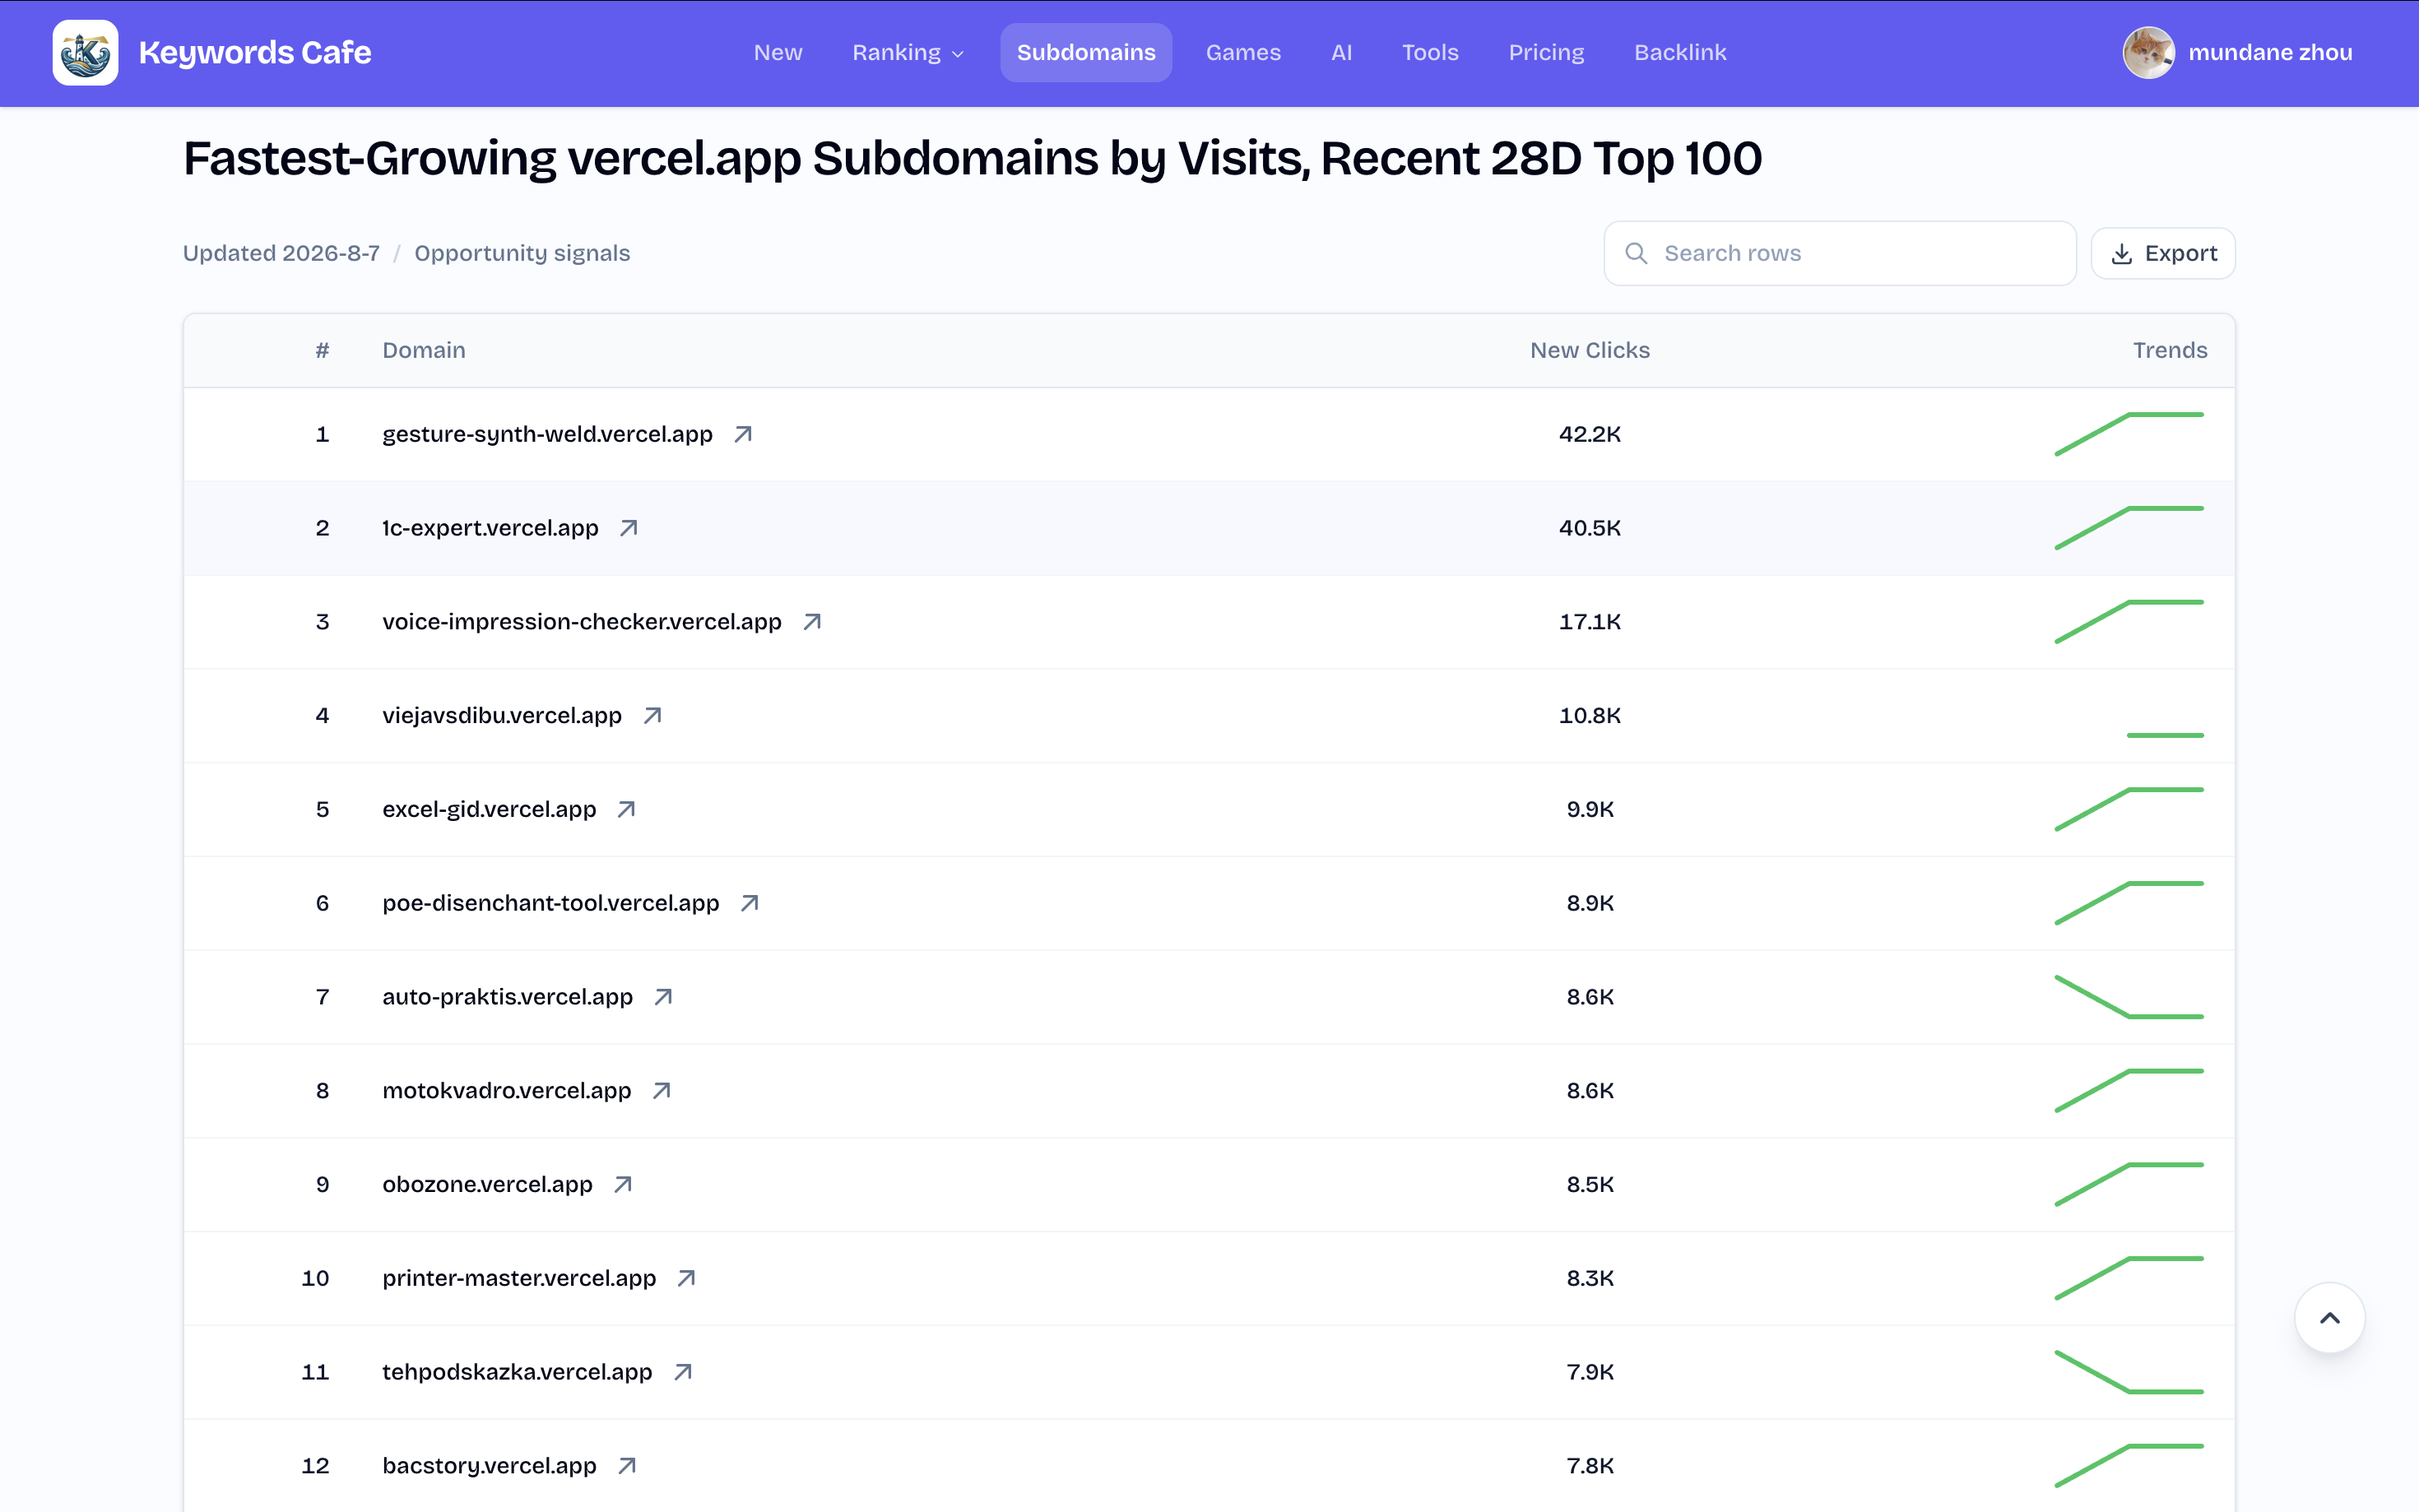This screenshot has height=1512, width=2419.
Task: Click the Keywords Cafe logo icon
Action: pyautogui.click(x=85, y=53)
